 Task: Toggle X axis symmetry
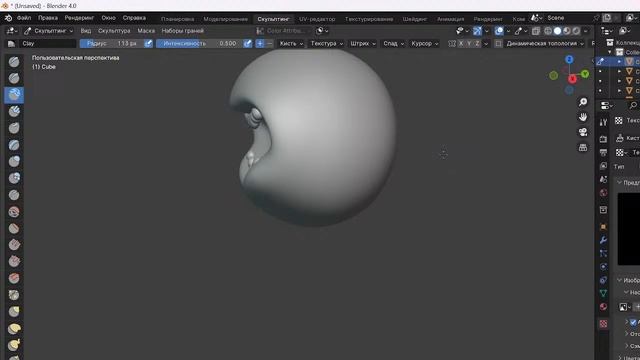pyautogui.click(x=461, y=43)
